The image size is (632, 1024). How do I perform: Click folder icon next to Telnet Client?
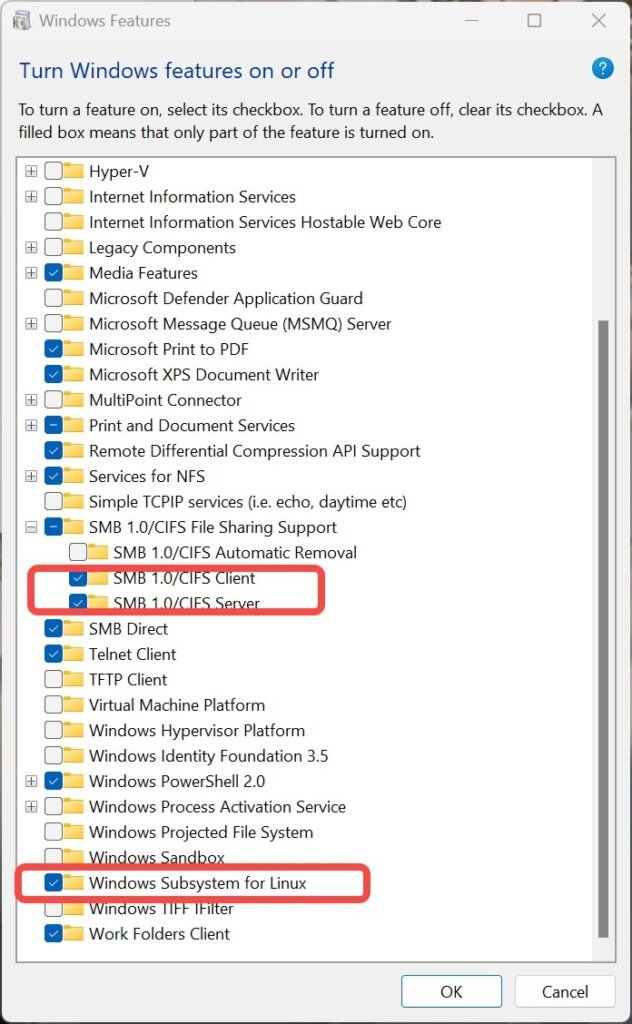click(74, 654)
